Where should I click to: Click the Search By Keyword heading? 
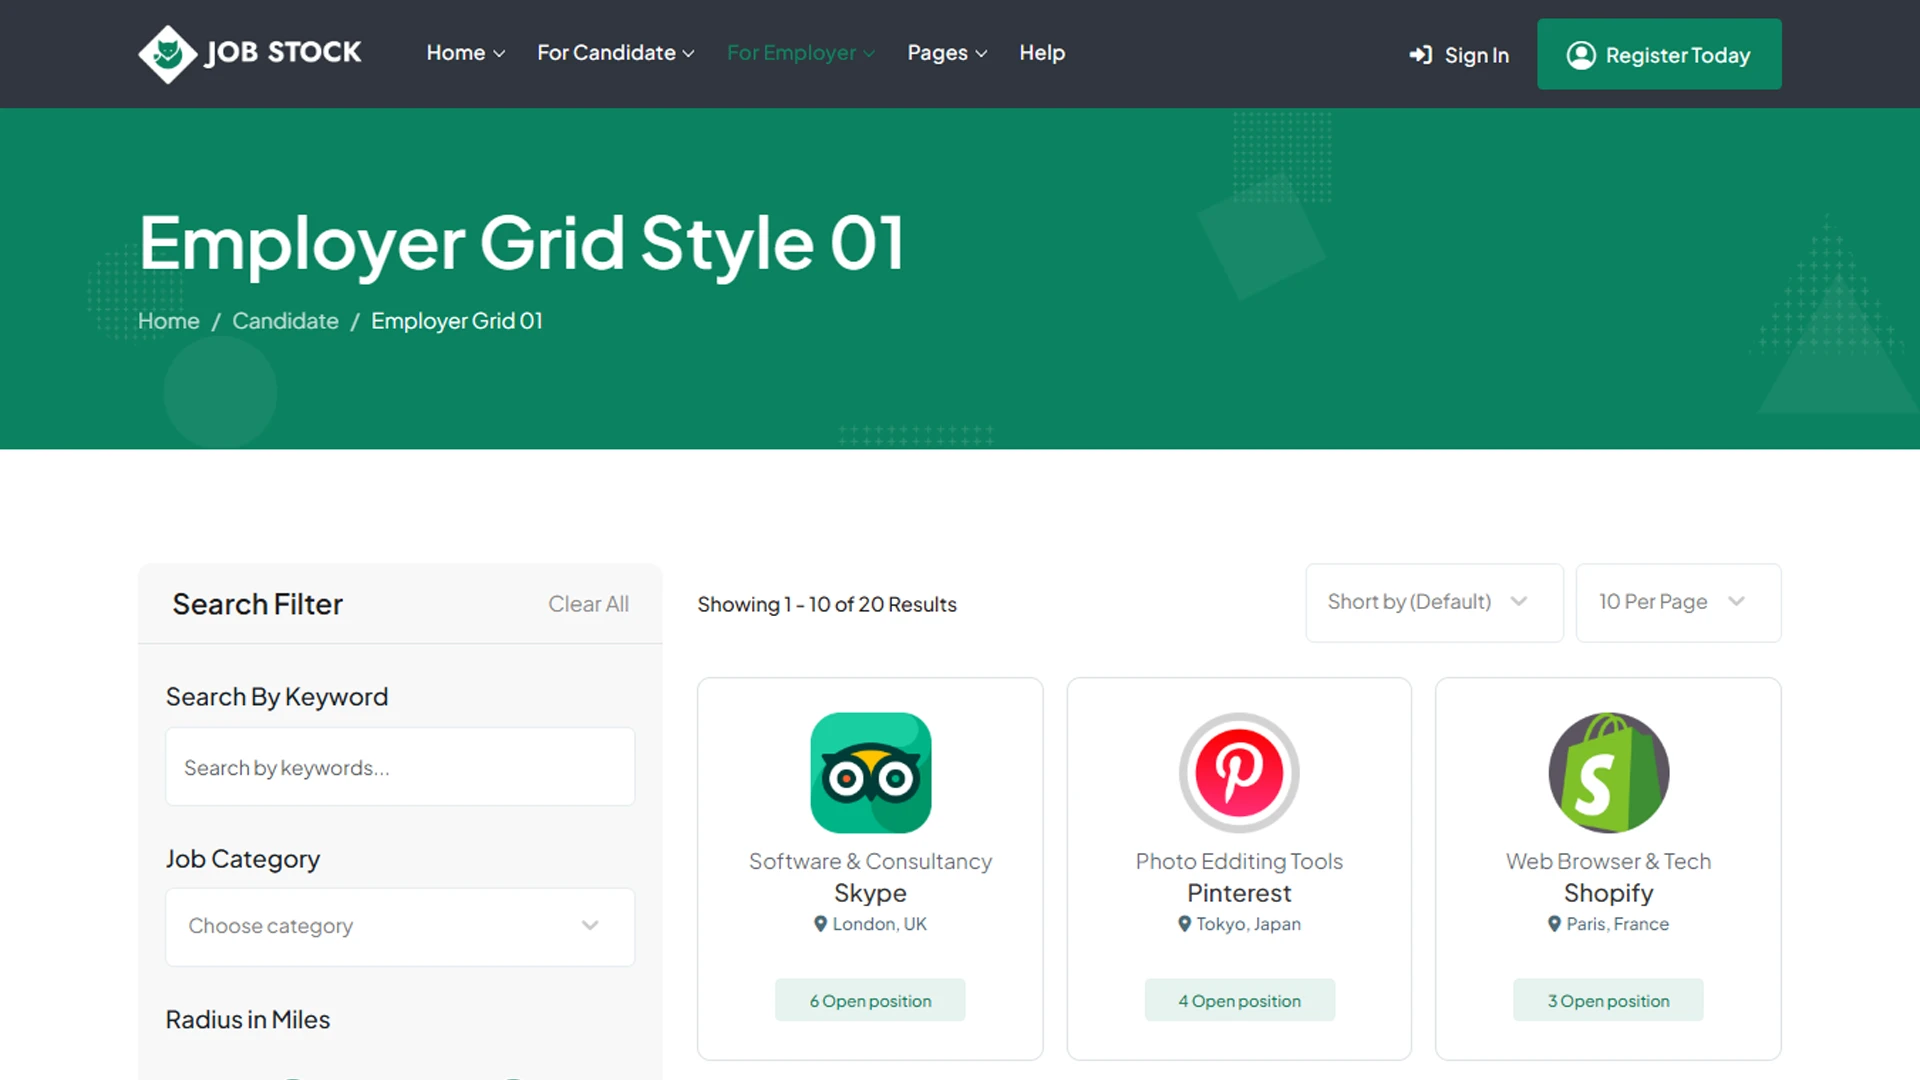(x=277, y=697)
